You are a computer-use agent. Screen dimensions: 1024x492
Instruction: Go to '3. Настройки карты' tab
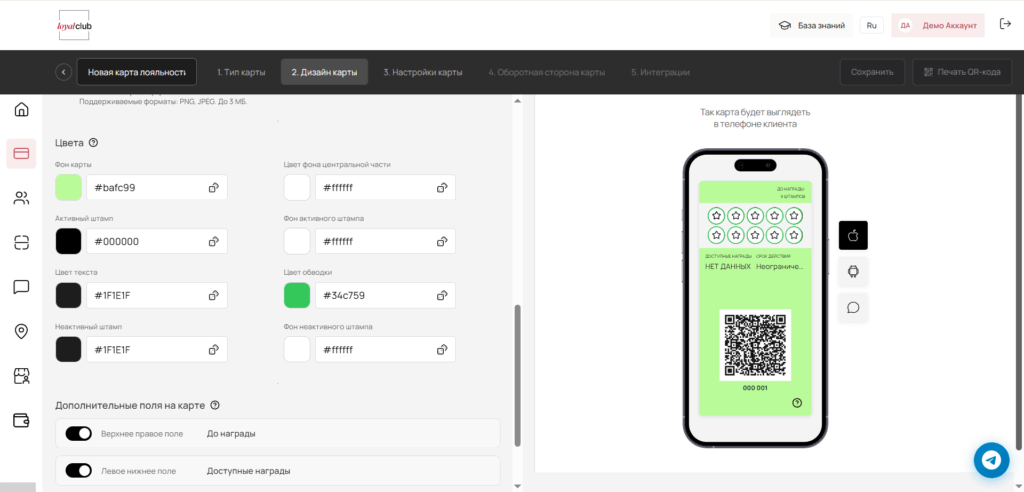(x=423, y=72)
